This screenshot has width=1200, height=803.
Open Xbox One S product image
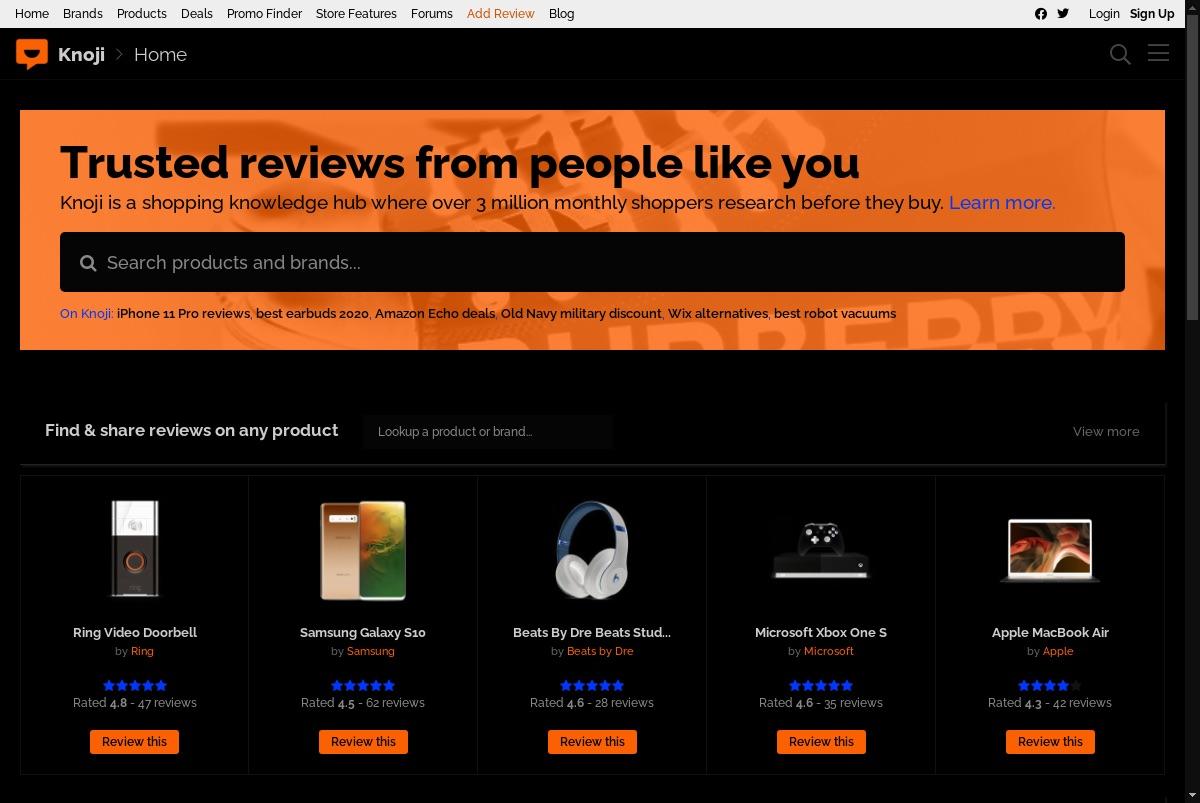pos(821,550)
